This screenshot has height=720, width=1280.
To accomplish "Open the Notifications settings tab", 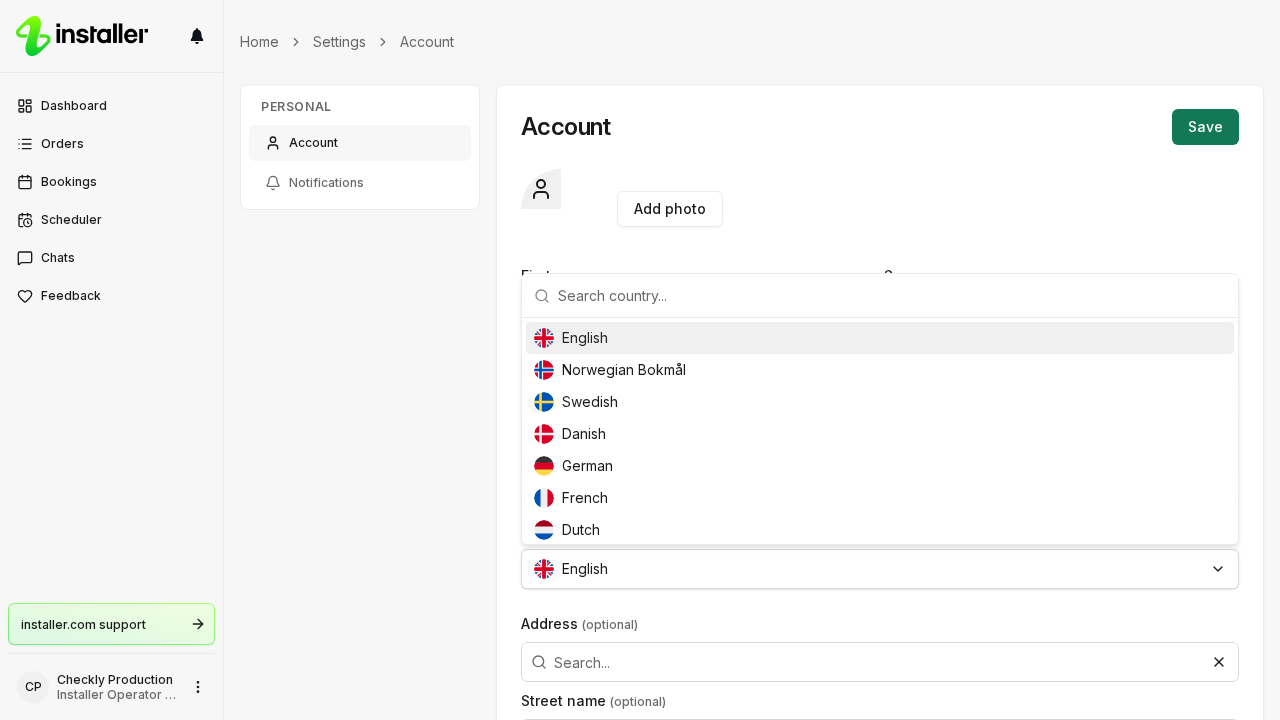I will (x=360, y=183).
